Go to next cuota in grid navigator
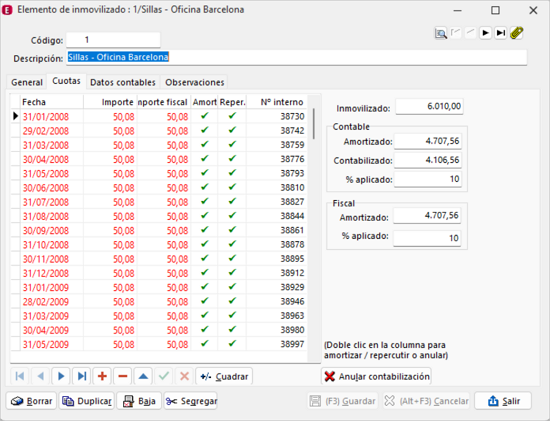This screenshot has width=550, height=421. (x=61, y=376)
